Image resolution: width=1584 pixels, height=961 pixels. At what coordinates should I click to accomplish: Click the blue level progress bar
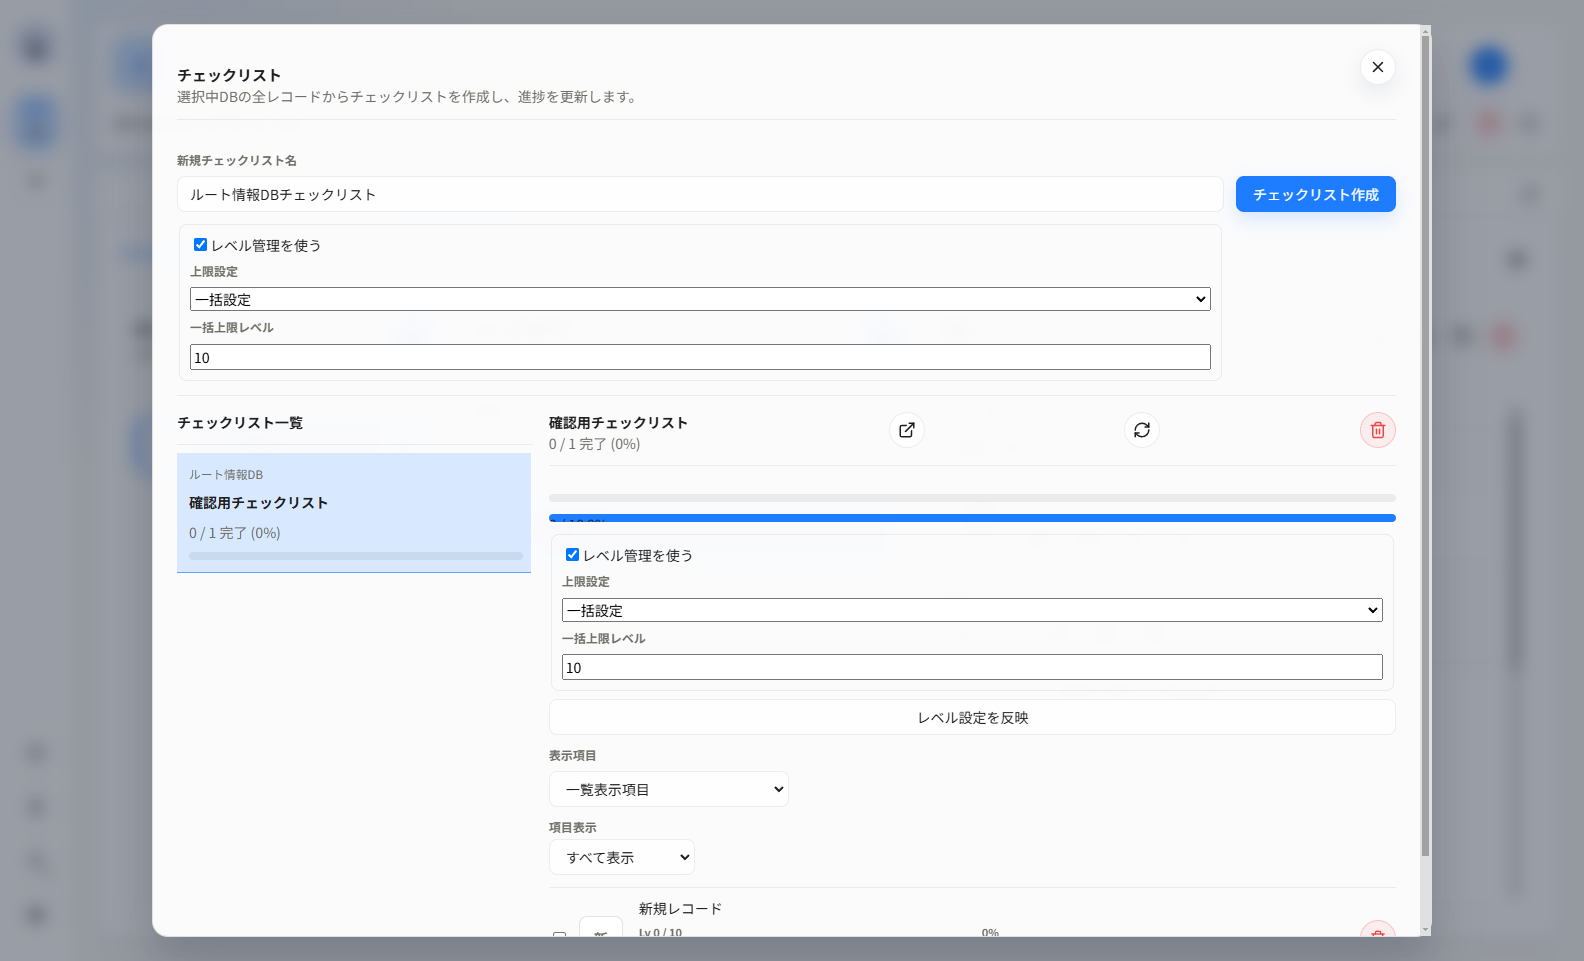click(972, 518)
